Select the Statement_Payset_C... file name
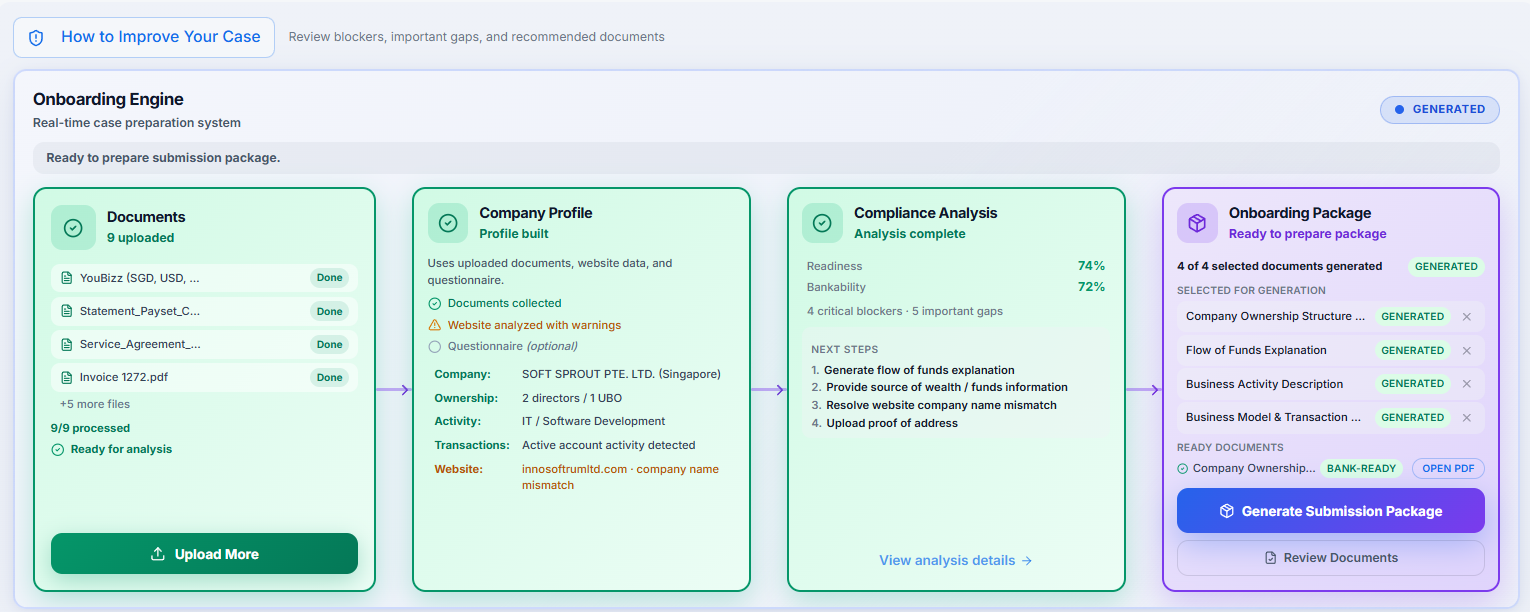Image resolution: width=1530 pixels, height=612 pixels. (x=140, y=311)
